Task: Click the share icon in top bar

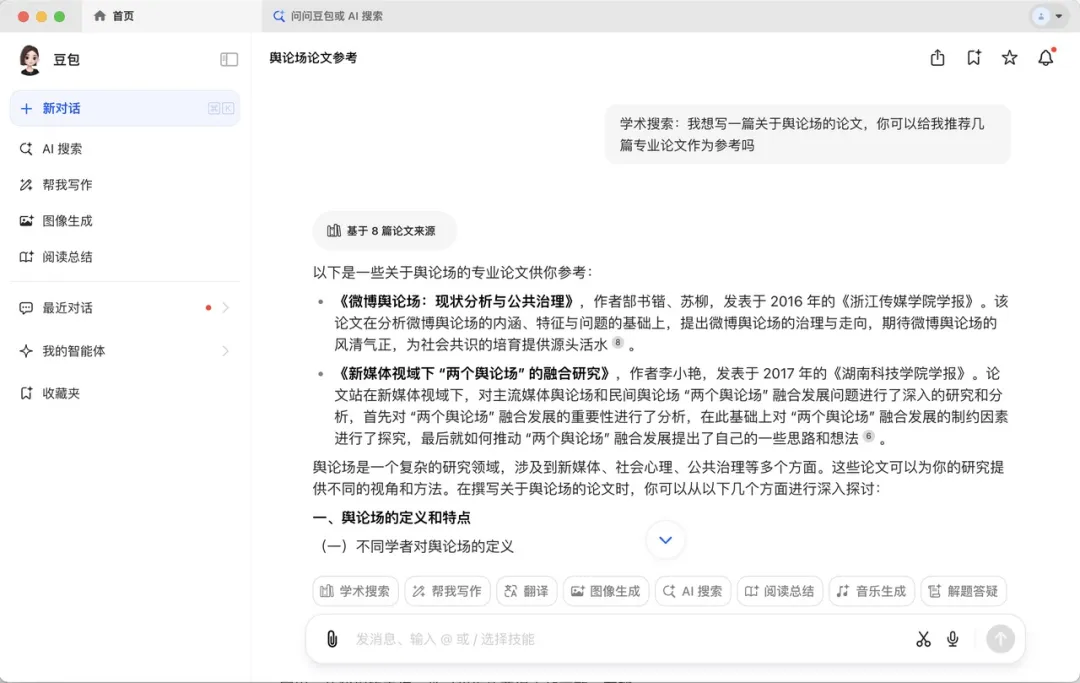Action: pos(937,58)
